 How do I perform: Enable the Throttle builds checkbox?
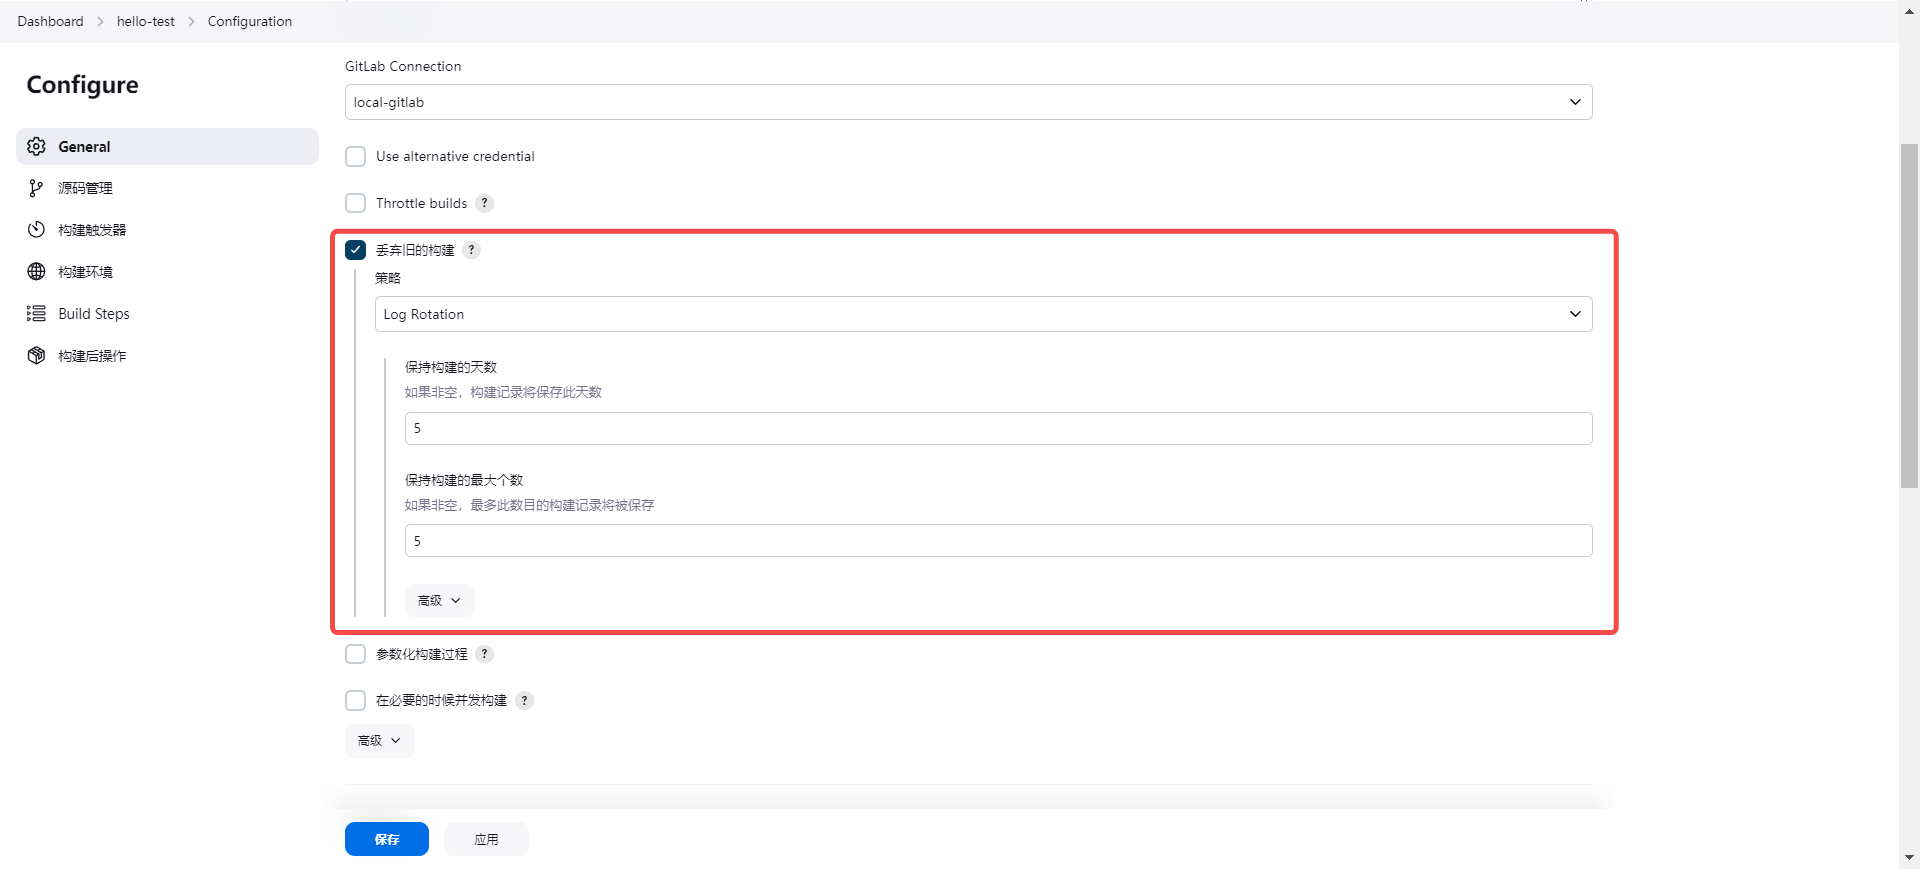(355, 203)
